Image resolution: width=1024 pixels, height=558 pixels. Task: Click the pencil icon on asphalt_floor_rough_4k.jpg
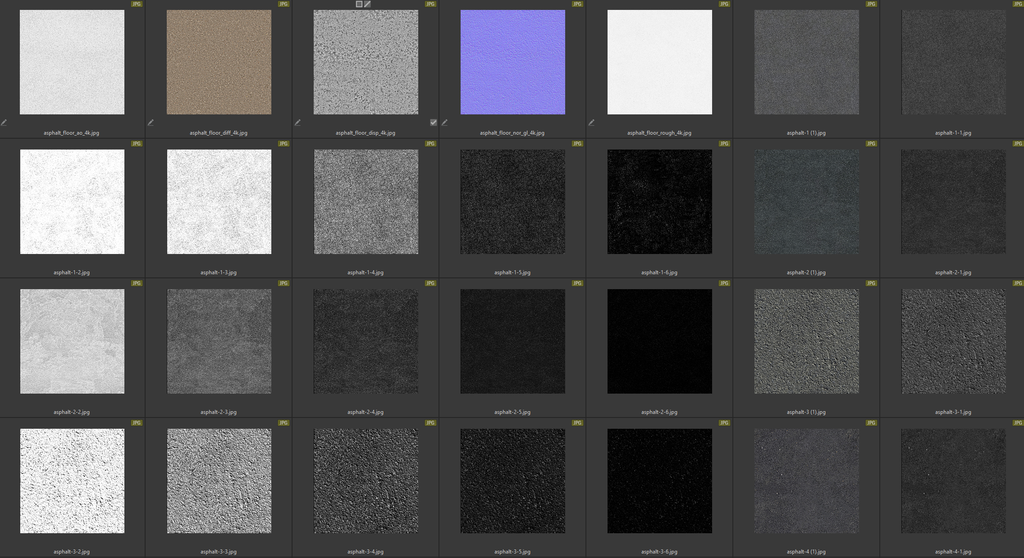(592, 123)
